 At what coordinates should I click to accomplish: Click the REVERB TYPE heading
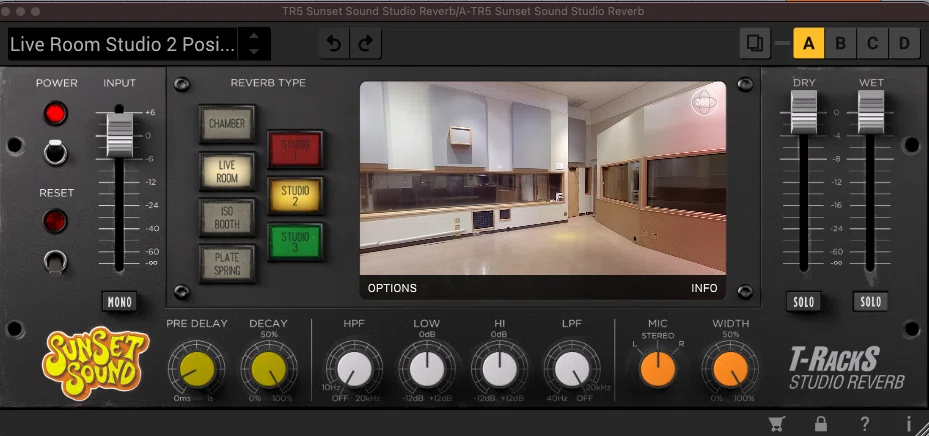(268, 83)
